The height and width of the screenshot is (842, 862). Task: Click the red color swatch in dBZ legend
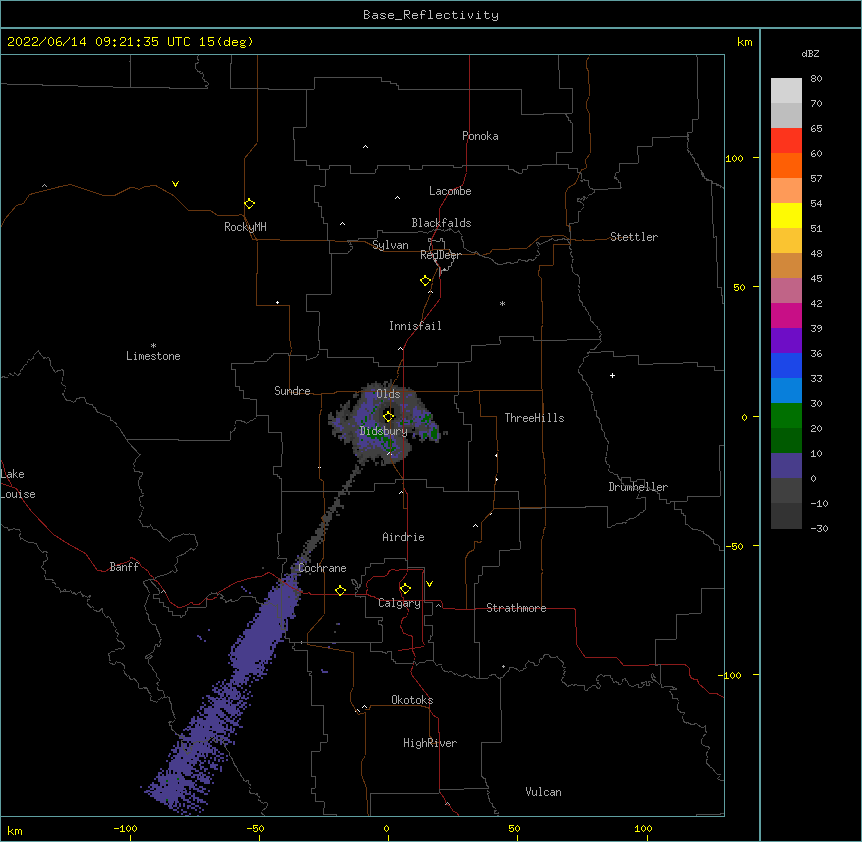pos(786,140)
